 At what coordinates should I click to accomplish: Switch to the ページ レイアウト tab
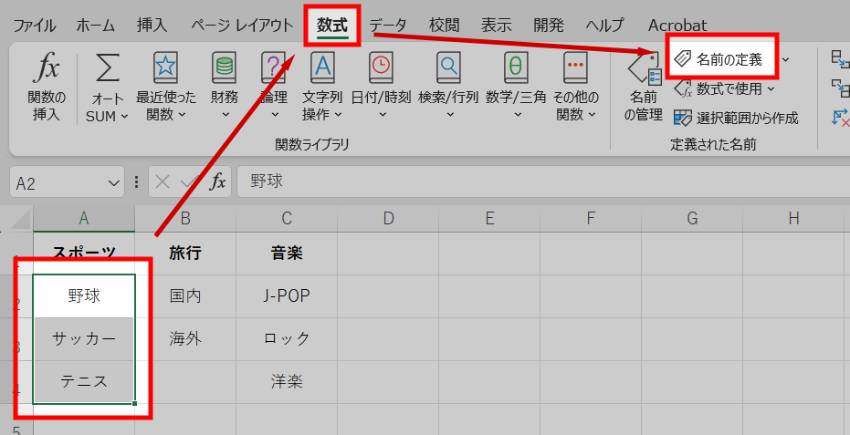click(242, 25)
